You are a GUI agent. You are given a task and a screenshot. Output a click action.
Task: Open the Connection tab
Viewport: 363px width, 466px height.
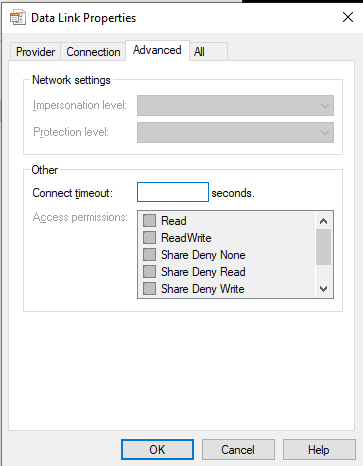pyautogui.click(x=93, y=52)
